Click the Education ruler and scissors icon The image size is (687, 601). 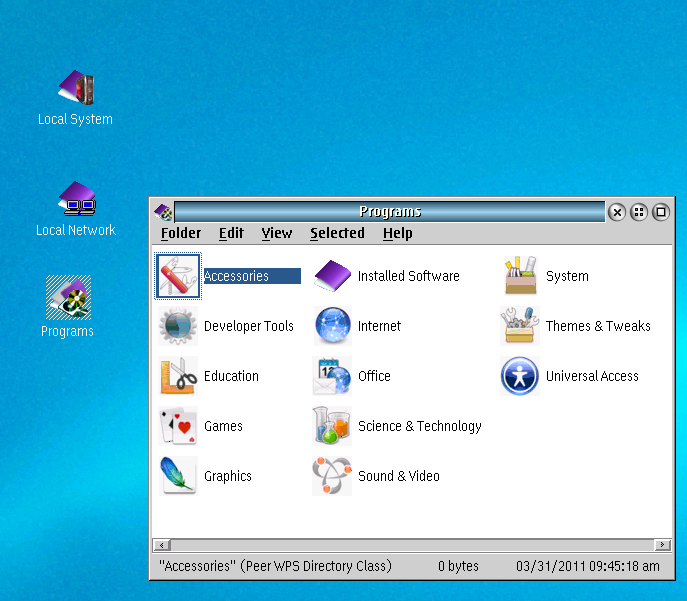pyautogui.click(x=178, y=376)
